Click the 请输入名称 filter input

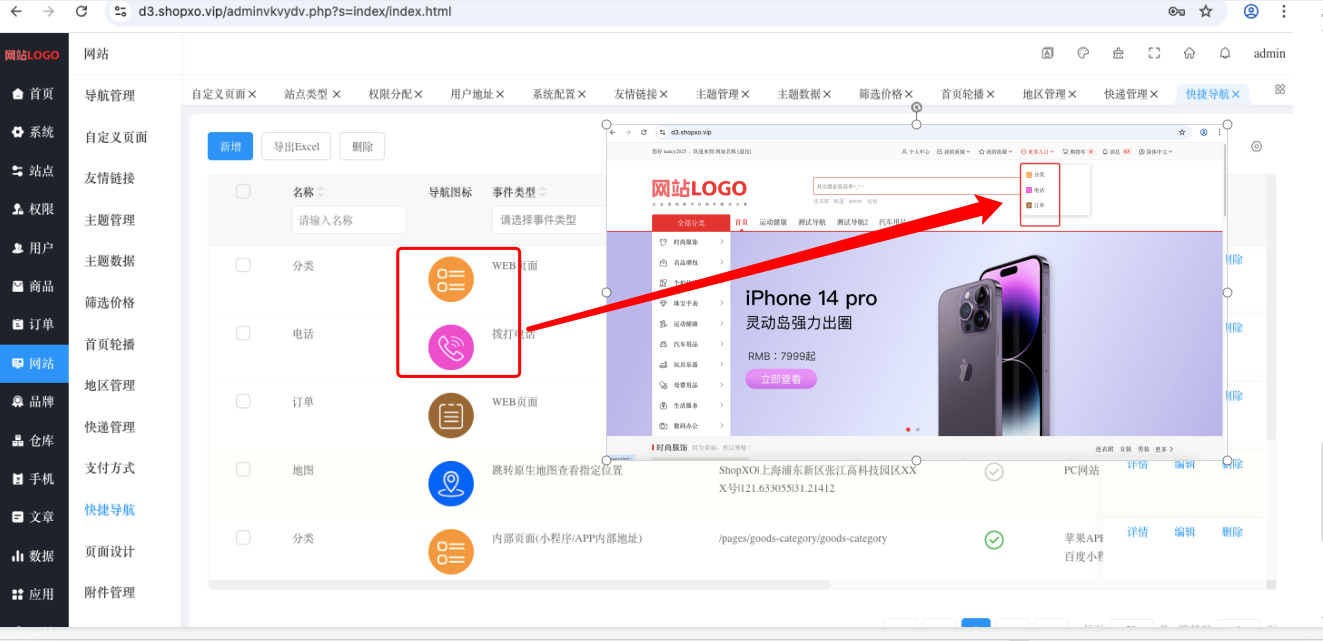pos(349,220)
